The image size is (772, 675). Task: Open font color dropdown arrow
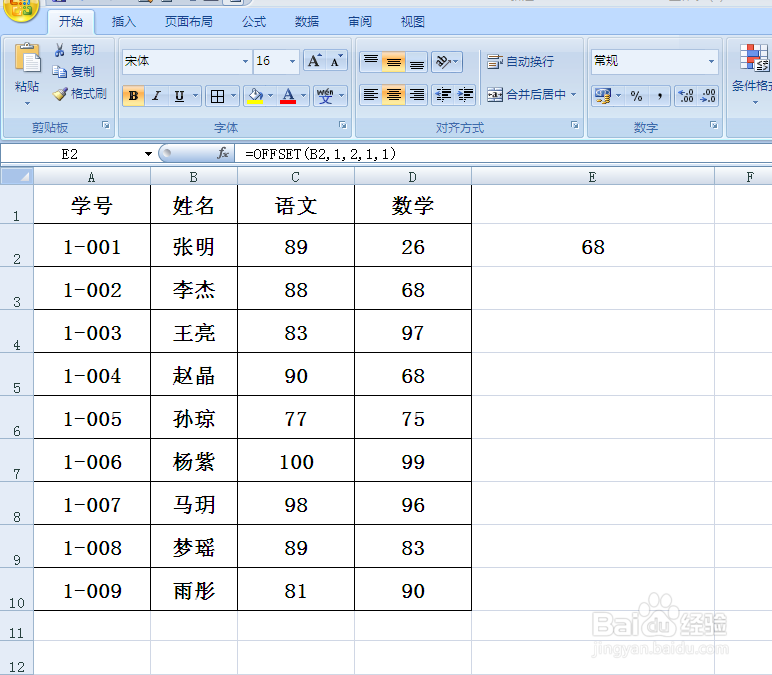coord(303,96)
